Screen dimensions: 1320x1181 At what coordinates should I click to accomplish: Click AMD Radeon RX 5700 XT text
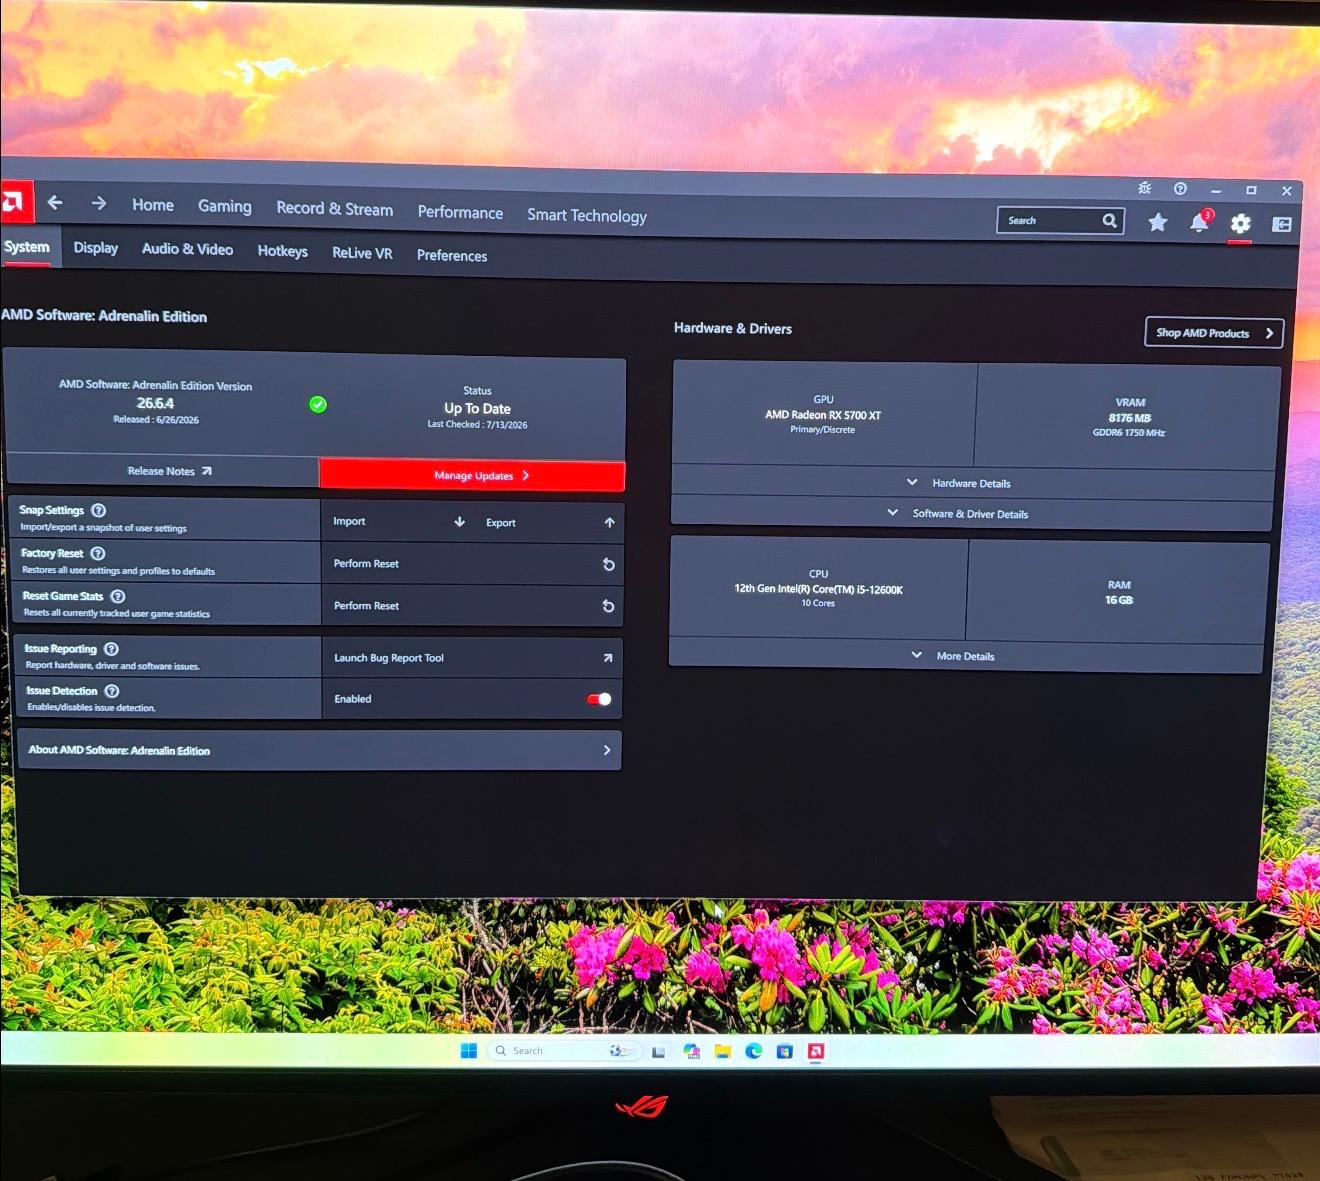[x=823, y=415]
